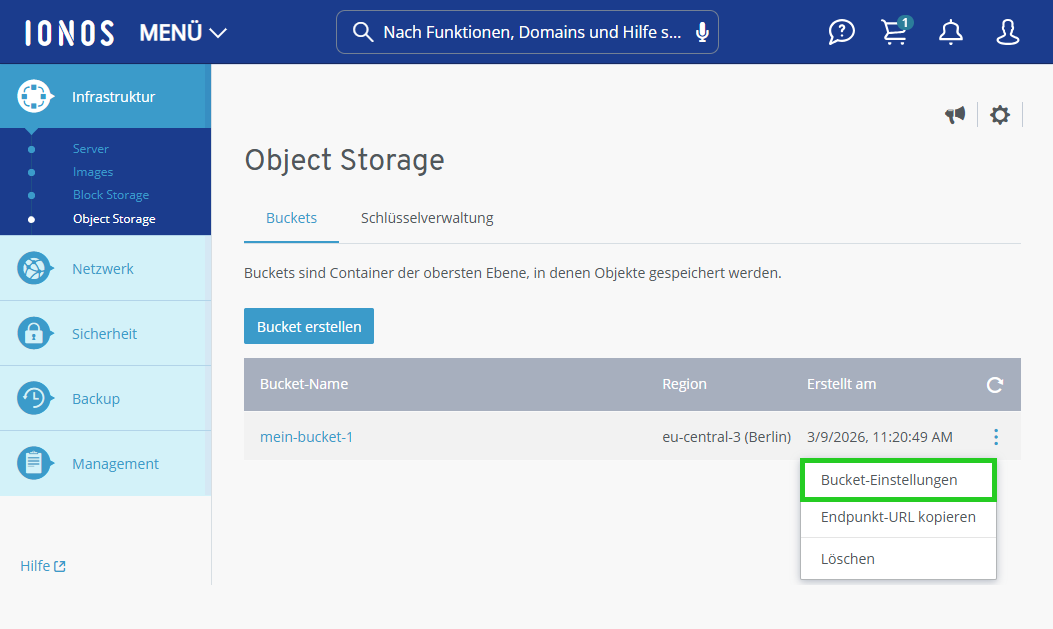Open the help chat bubble icon
1053x629 pixels.
tap(841, 31)
